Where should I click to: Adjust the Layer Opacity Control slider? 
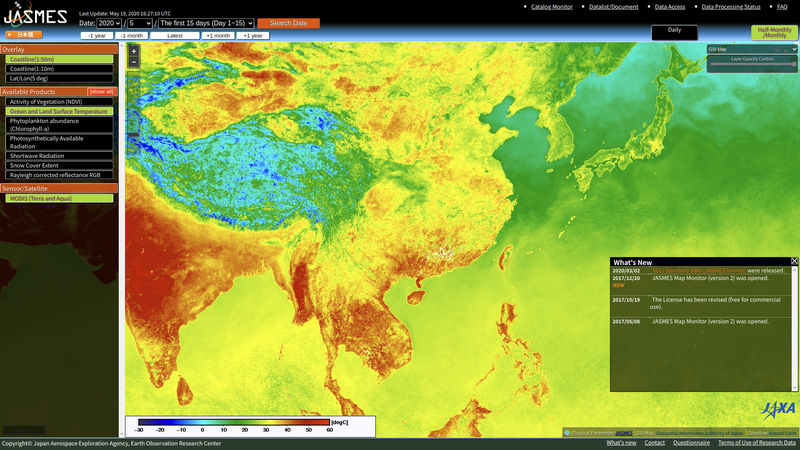(x=794, y=64)
